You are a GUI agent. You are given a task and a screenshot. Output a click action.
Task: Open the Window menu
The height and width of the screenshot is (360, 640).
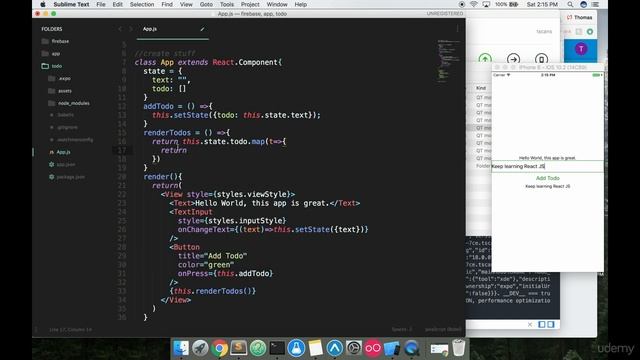277,4
